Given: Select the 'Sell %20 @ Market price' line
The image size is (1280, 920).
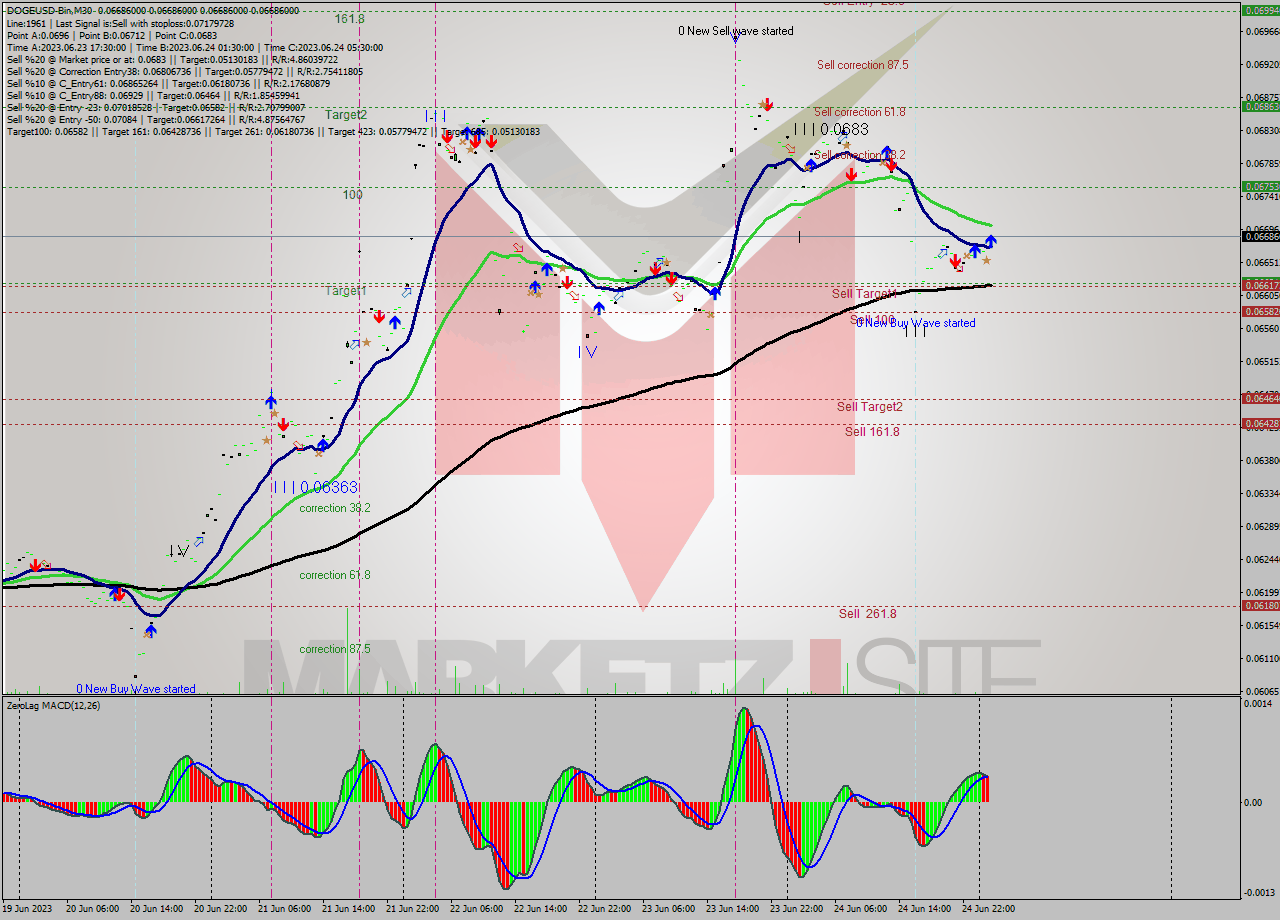Looking at the screenshot, I should click(175, 59).
